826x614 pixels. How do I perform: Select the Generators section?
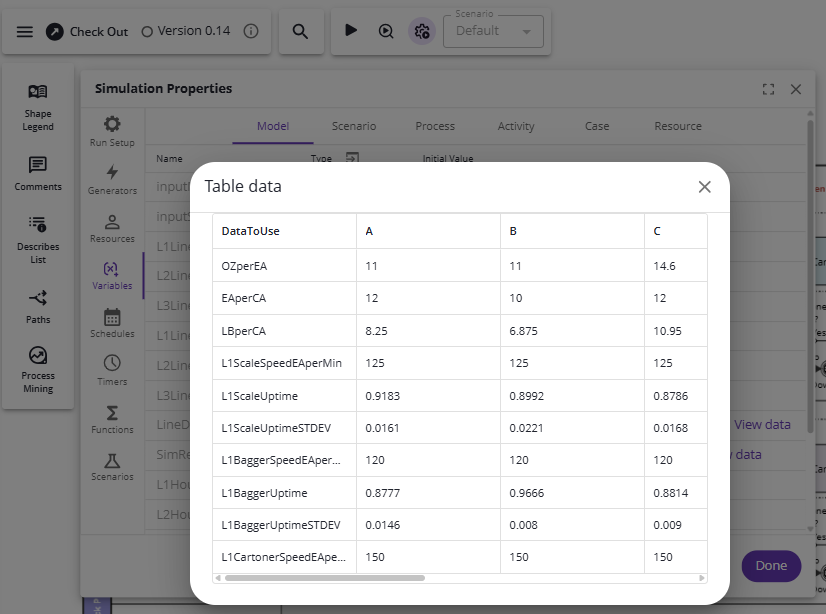tap(112, 179)
